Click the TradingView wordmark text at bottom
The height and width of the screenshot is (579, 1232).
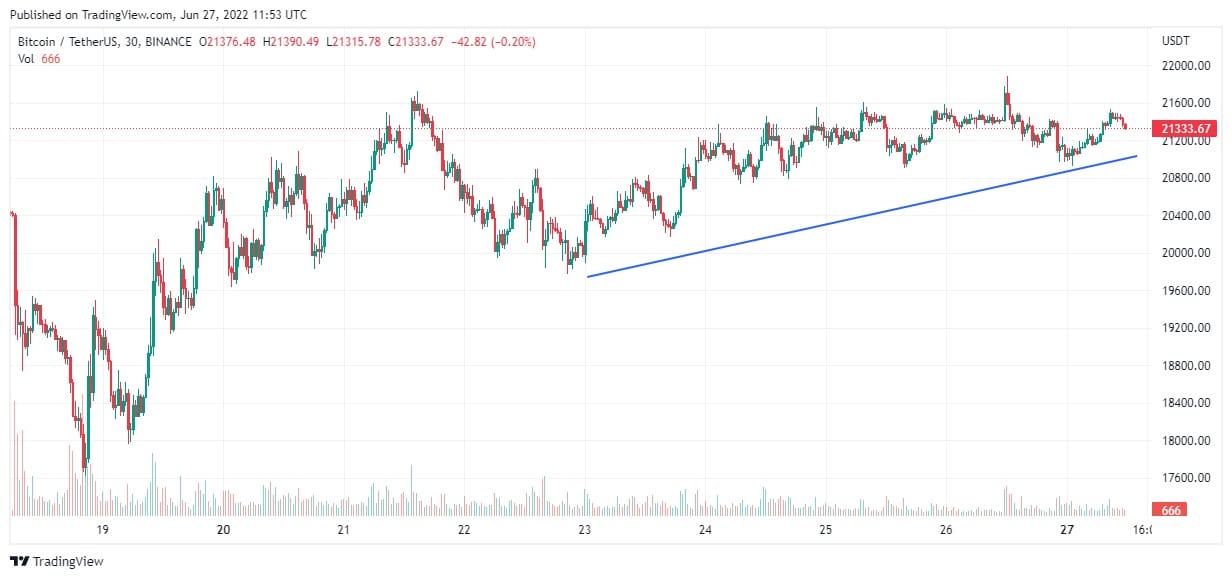click(68, 562)
